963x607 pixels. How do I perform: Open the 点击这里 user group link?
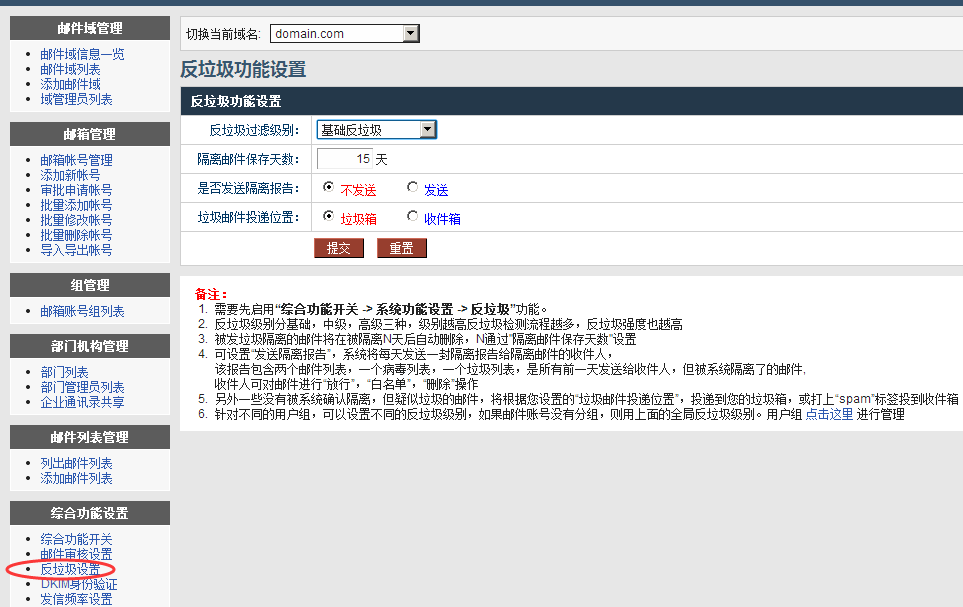[829, 414]
